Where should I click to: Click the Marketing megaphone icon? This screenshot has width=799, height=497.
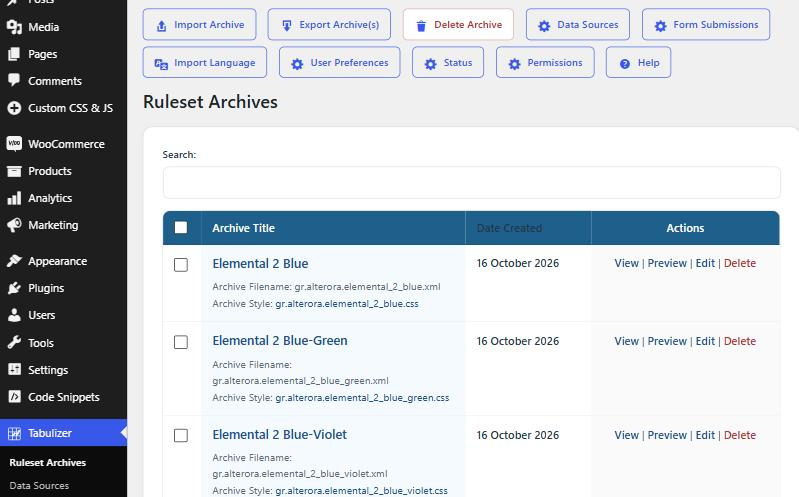(14, 225)
